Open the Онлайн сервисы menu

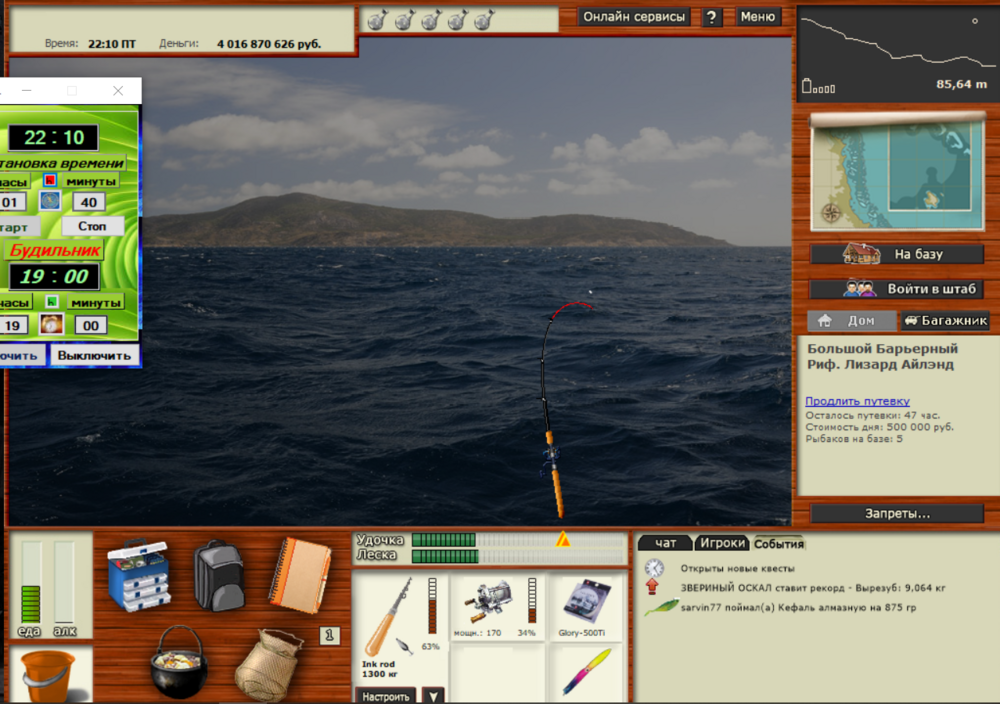point(635,17)
